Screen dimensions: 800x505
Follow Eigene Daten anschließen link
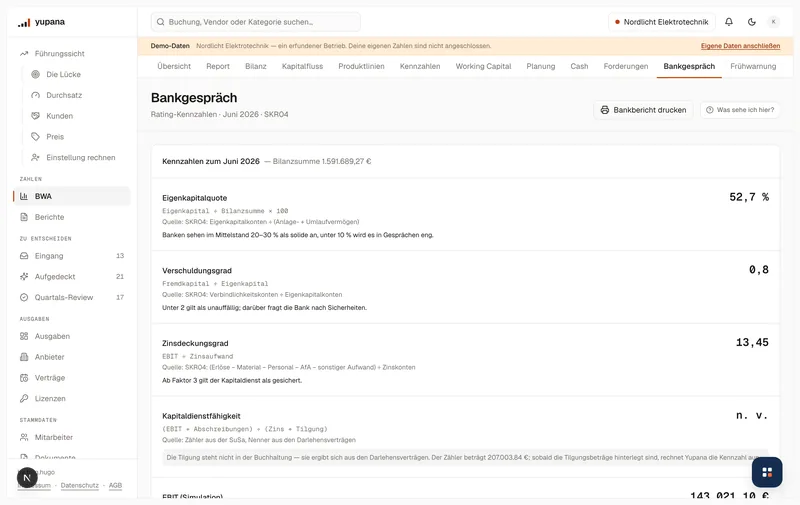[x=740, y=46]
